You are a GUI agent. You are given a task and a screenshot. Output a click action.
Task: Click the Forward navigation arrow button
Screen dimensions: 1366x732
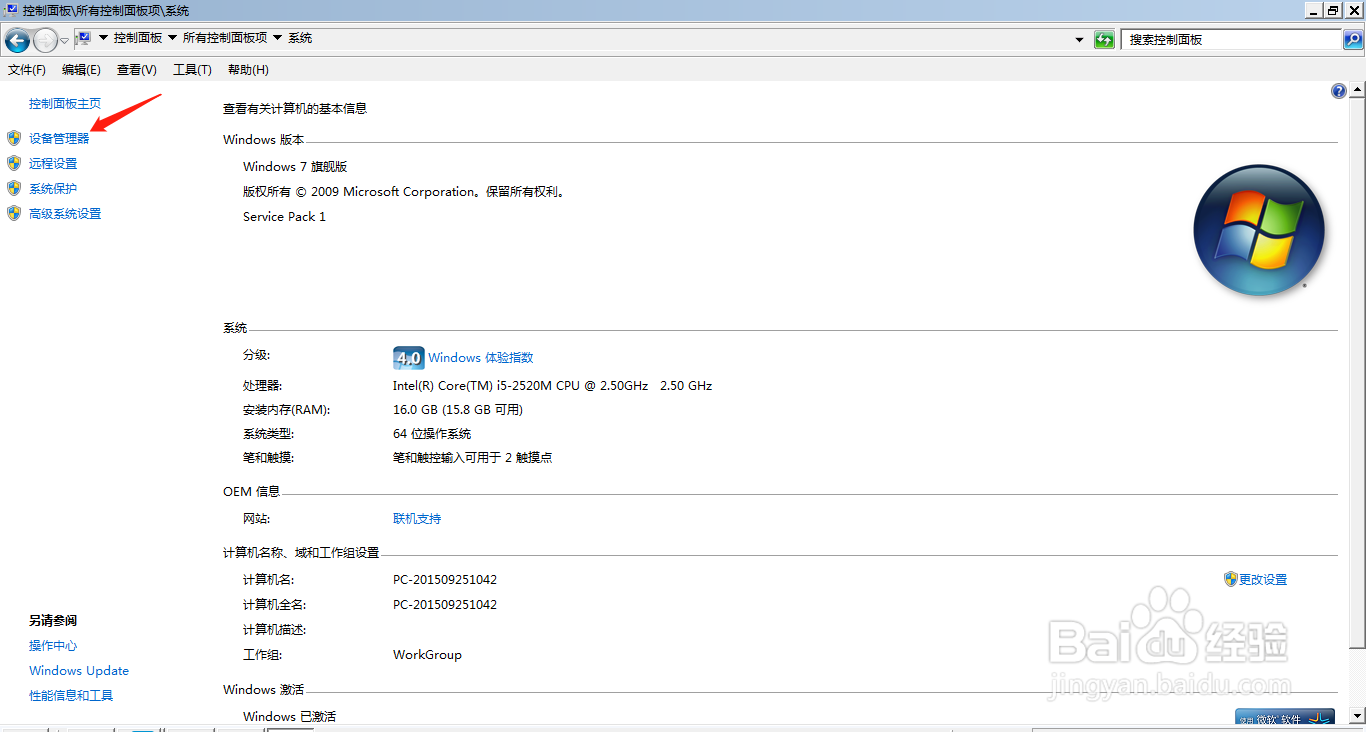[x=46, y=40]
